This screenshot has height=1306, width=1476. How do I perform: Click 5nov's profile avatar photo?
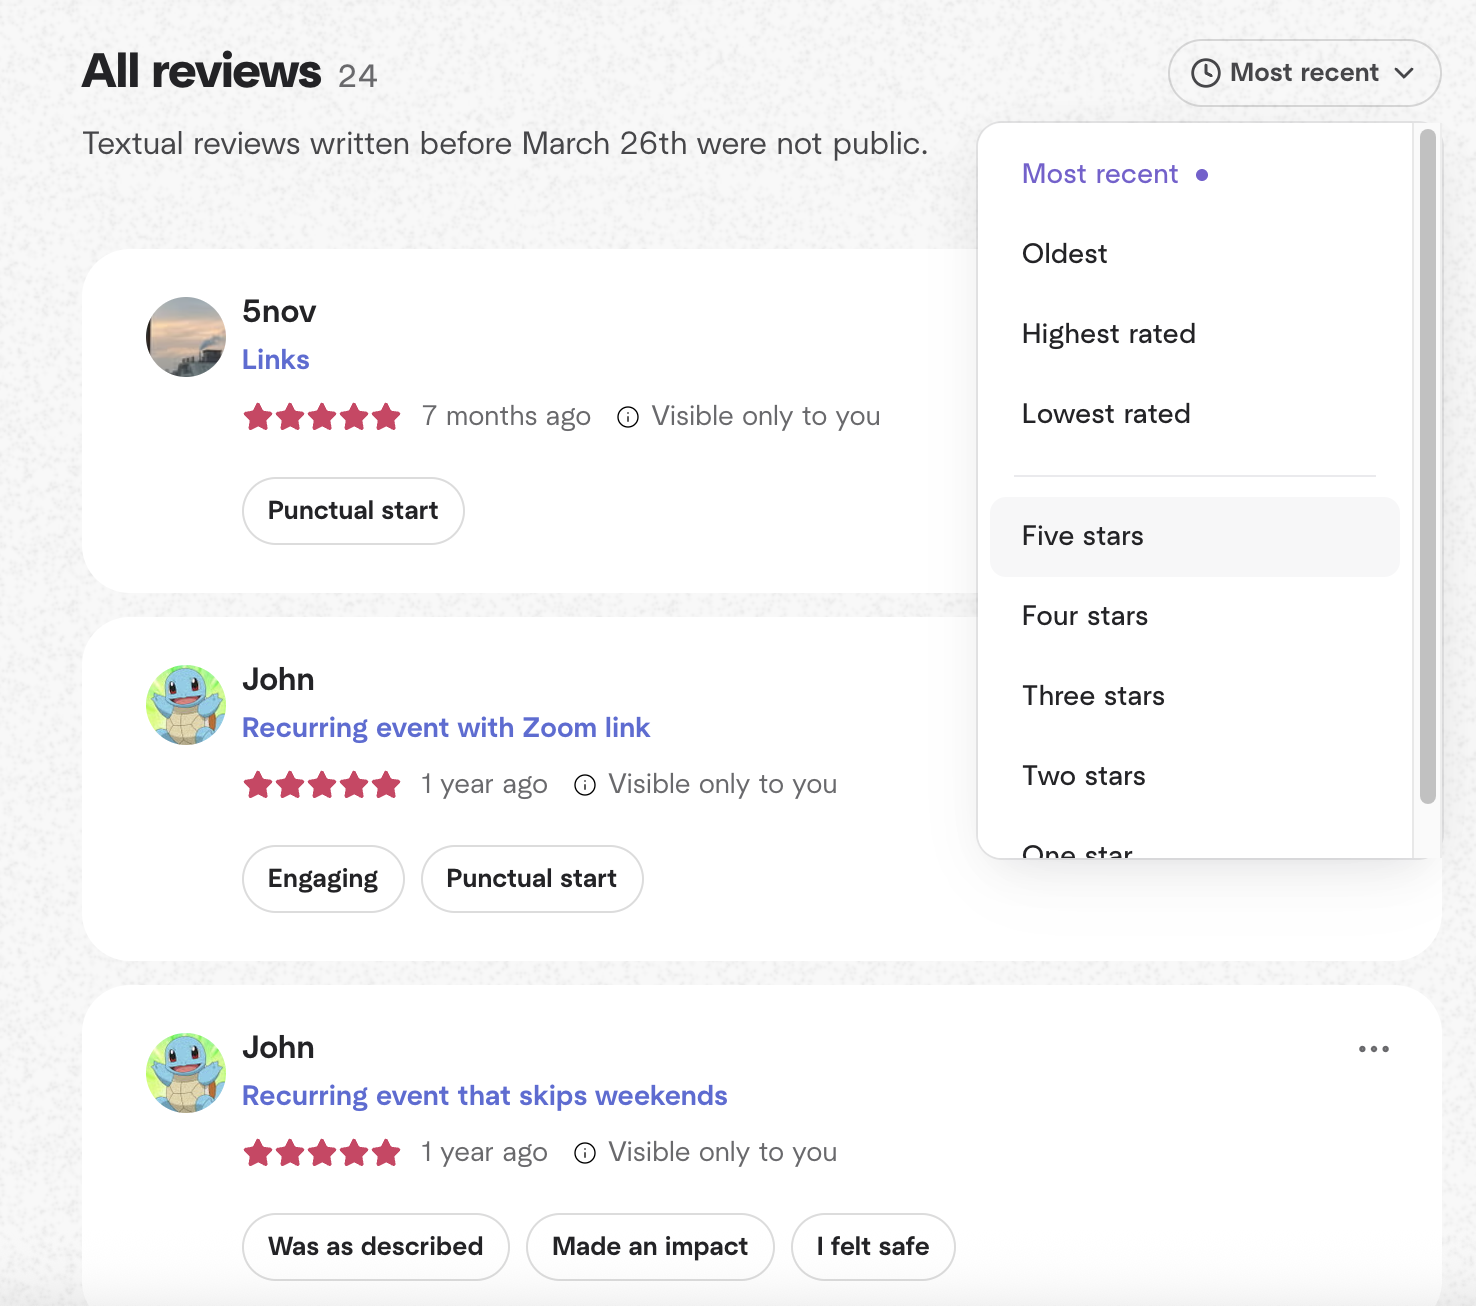click(186, 337)
